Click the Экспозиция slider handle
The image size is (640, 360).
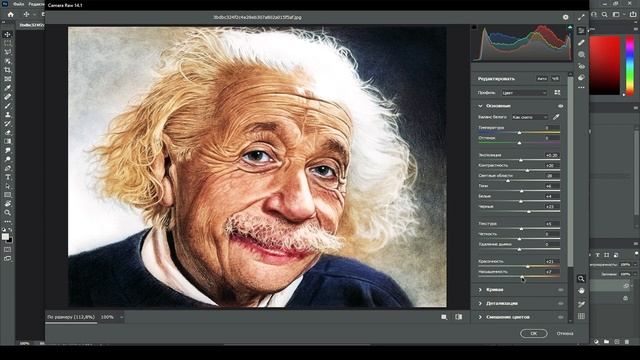(x=520, y=160)
